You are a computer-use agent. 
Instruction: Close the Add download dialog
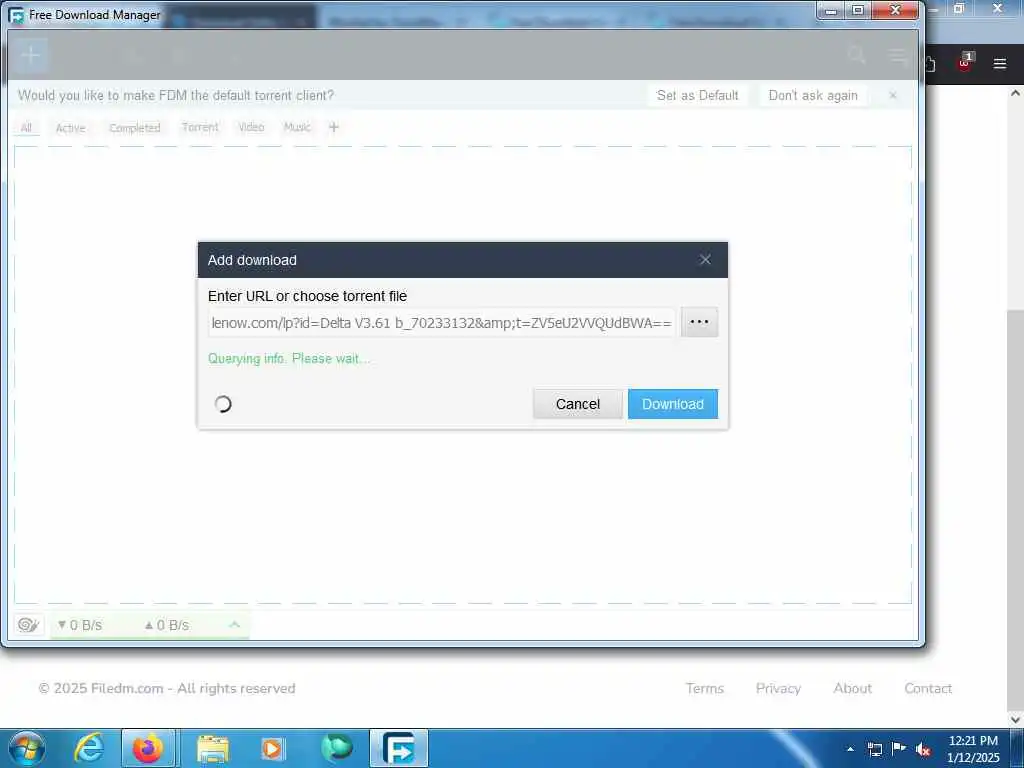coord(705,260)
